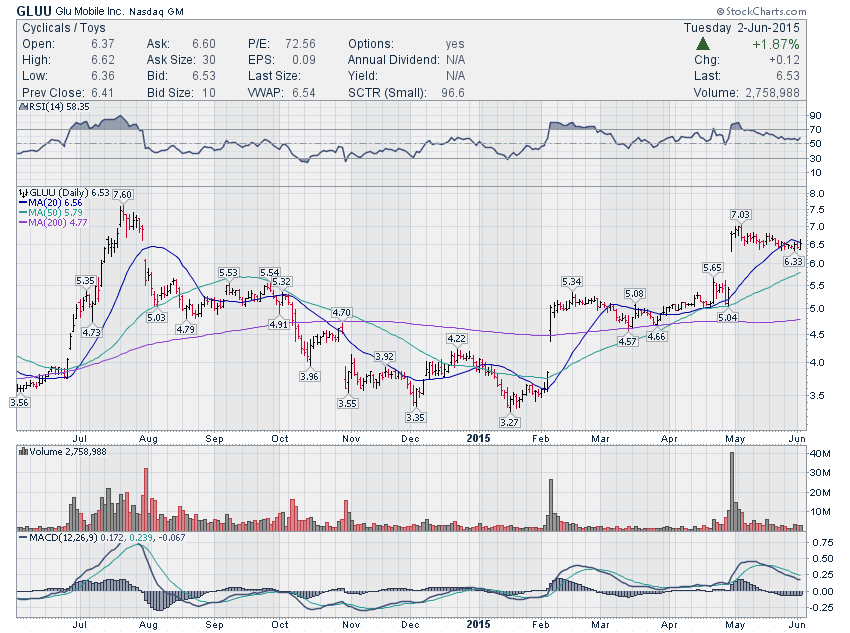Click the 5.04 price label
This screenshot has height=633, width=850.
point(727,318)
